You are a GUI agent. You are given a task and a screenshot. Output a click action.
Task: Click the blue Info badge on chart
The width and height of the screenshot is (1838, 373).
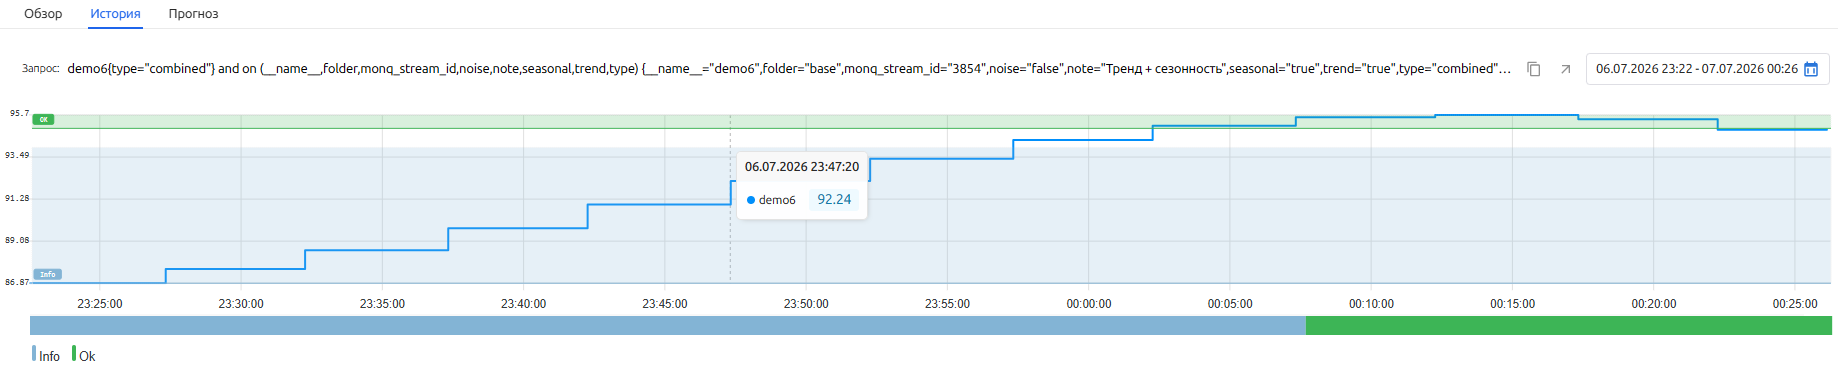click(x=48, y=274)
